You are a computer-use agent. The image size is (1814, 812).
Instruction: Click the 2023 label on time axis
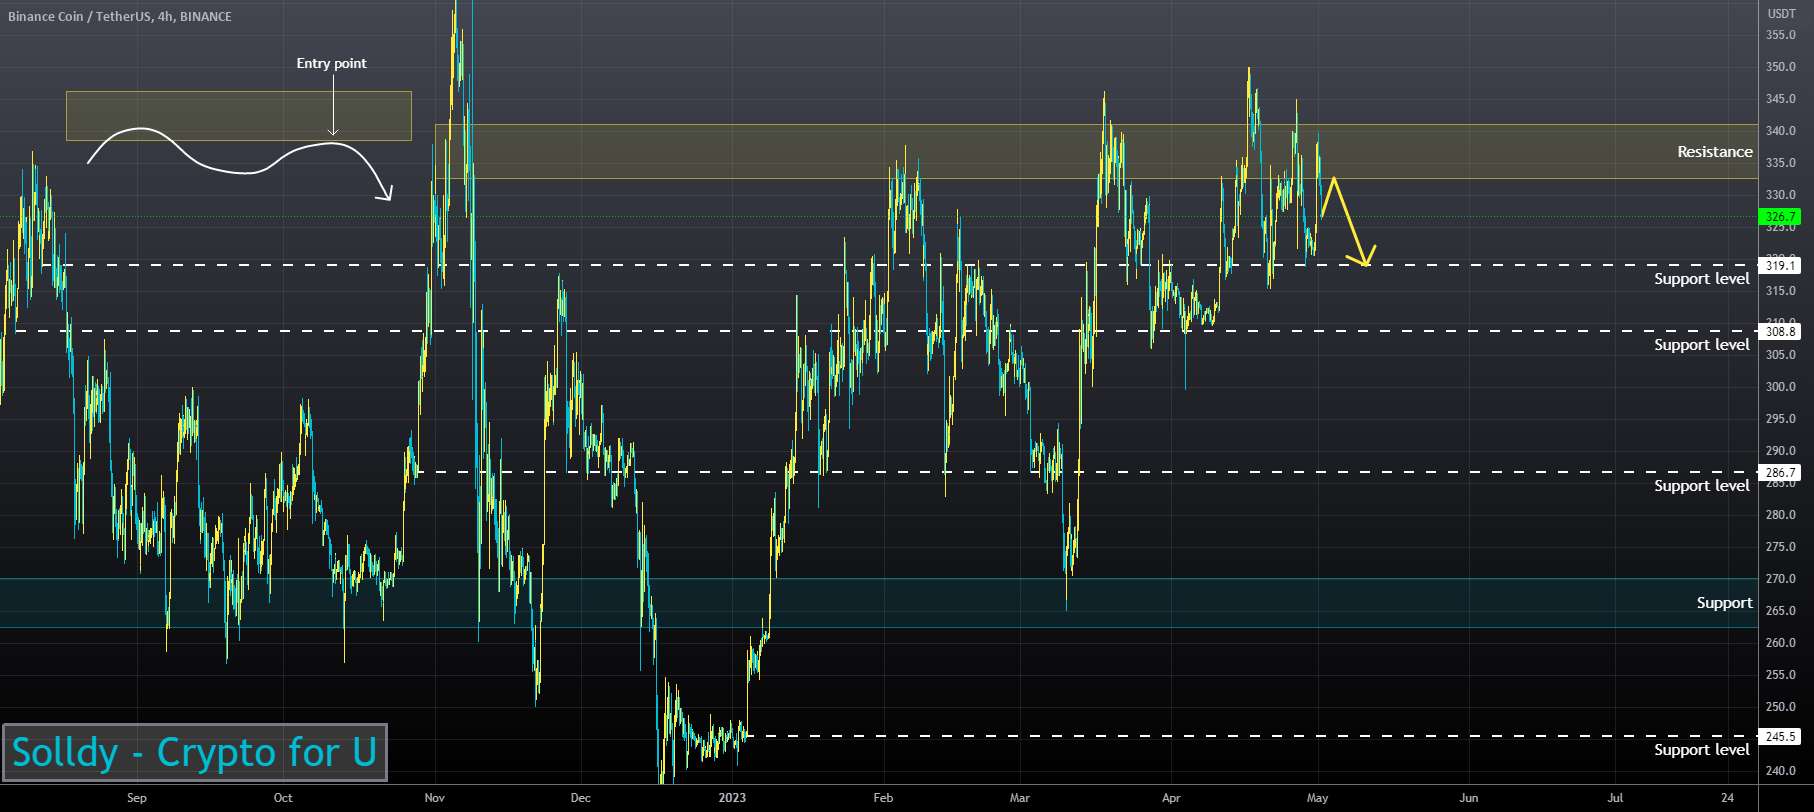[x=732, y=798]
